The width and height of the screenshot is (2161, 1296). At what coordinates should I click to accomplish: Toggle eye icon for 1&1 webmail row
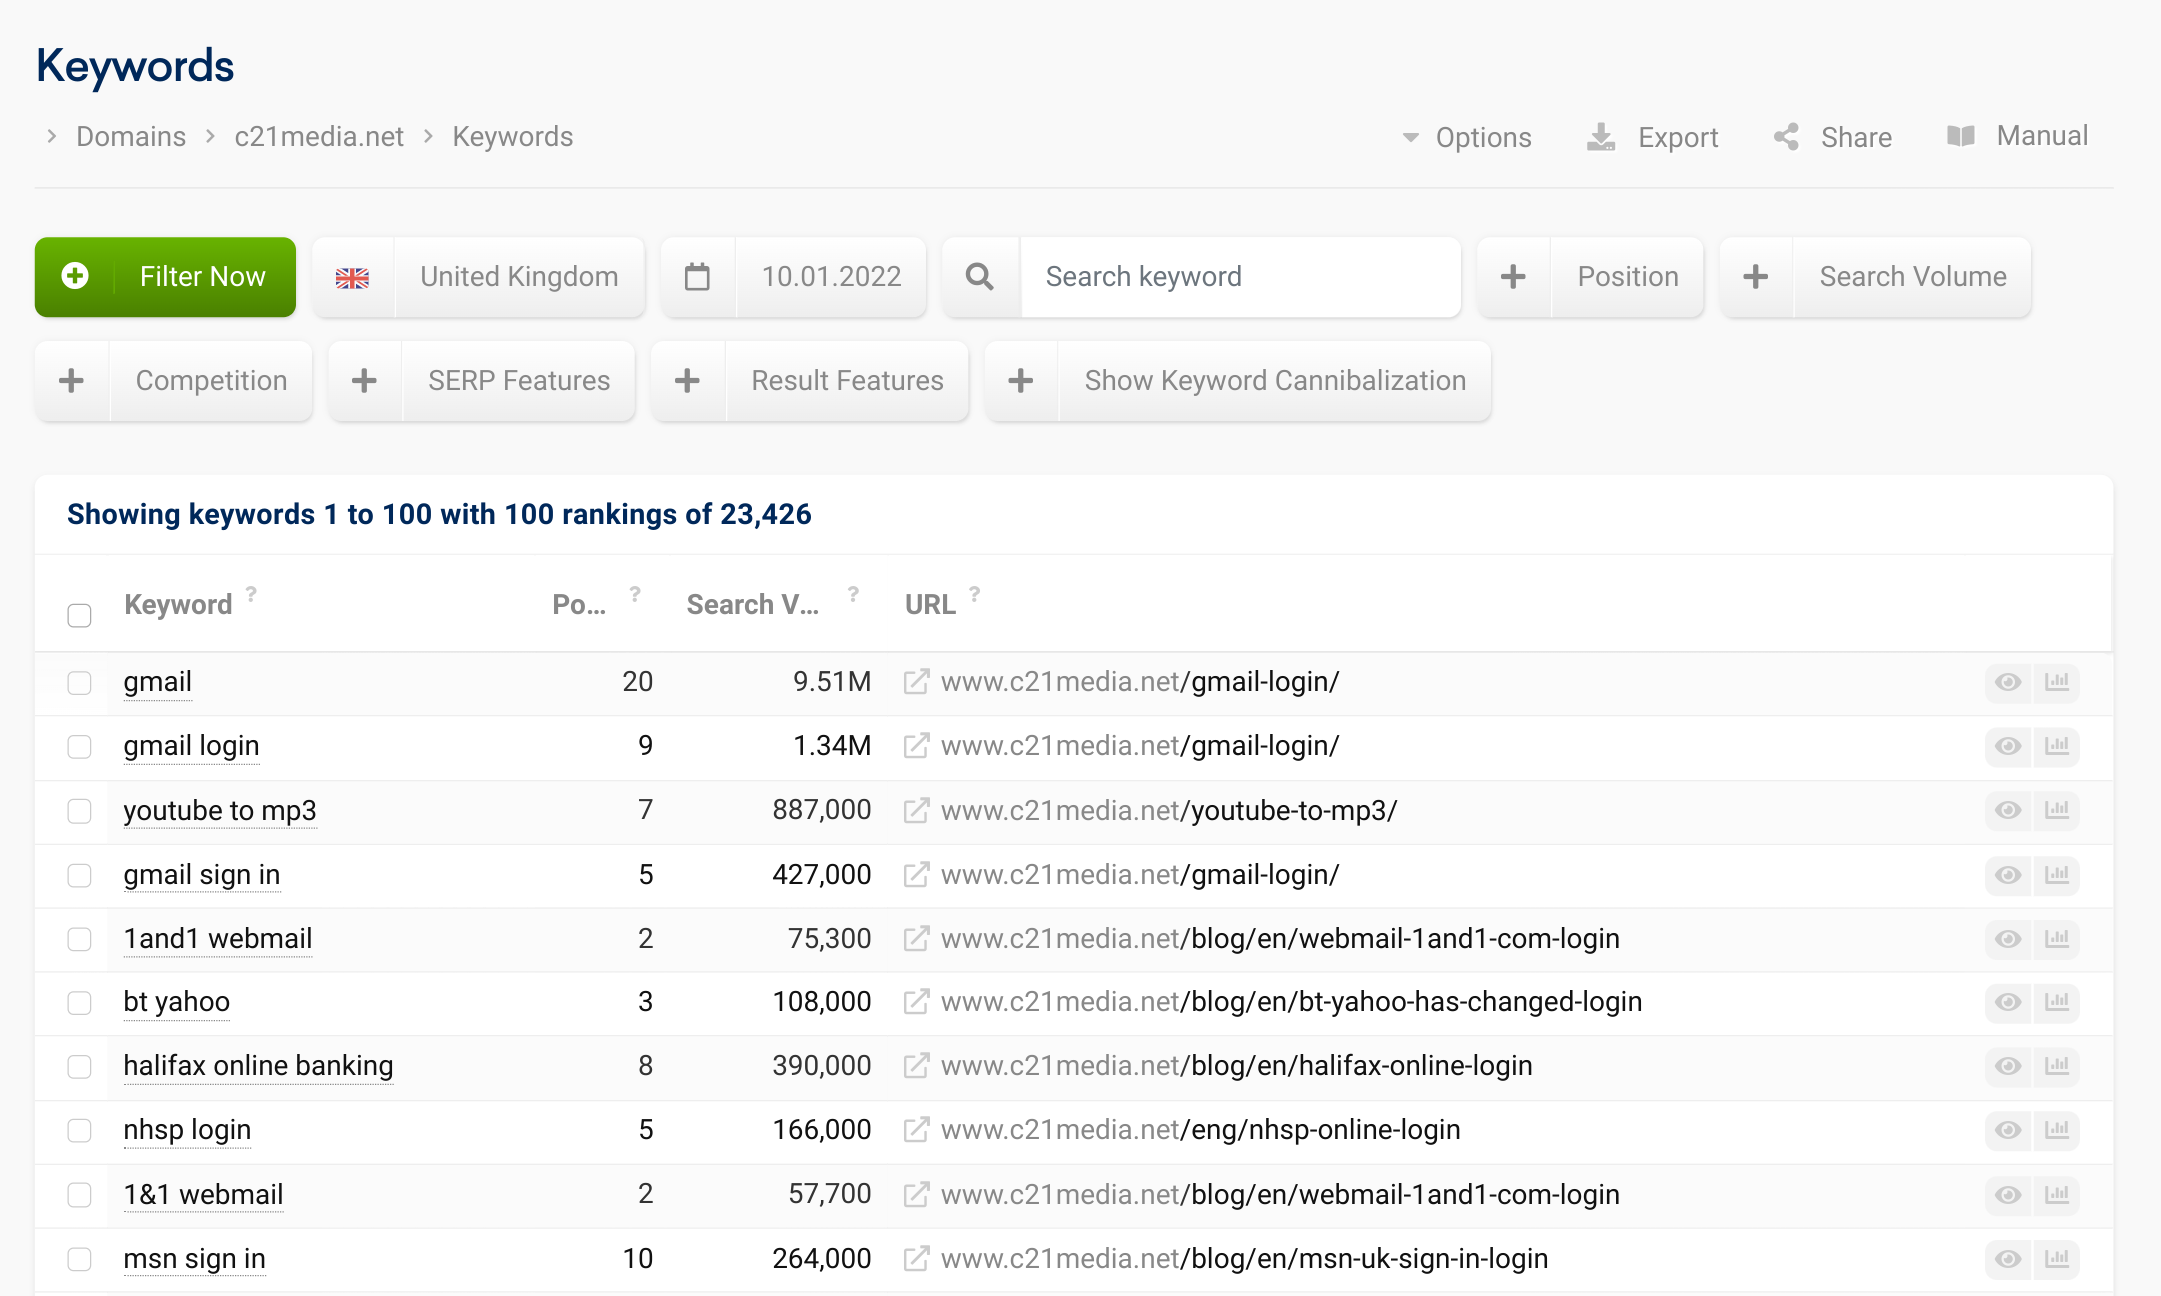(x=2008, y=1195)
